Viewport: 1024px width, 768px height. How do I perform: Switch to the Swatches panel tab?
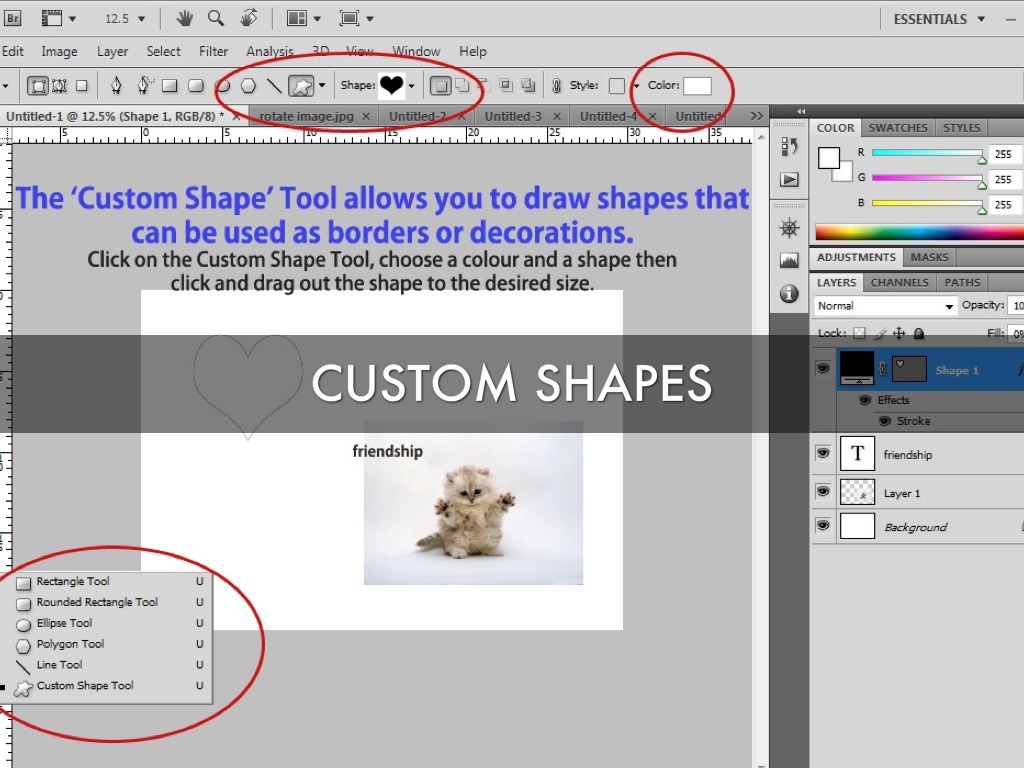[x=897, y=128]
